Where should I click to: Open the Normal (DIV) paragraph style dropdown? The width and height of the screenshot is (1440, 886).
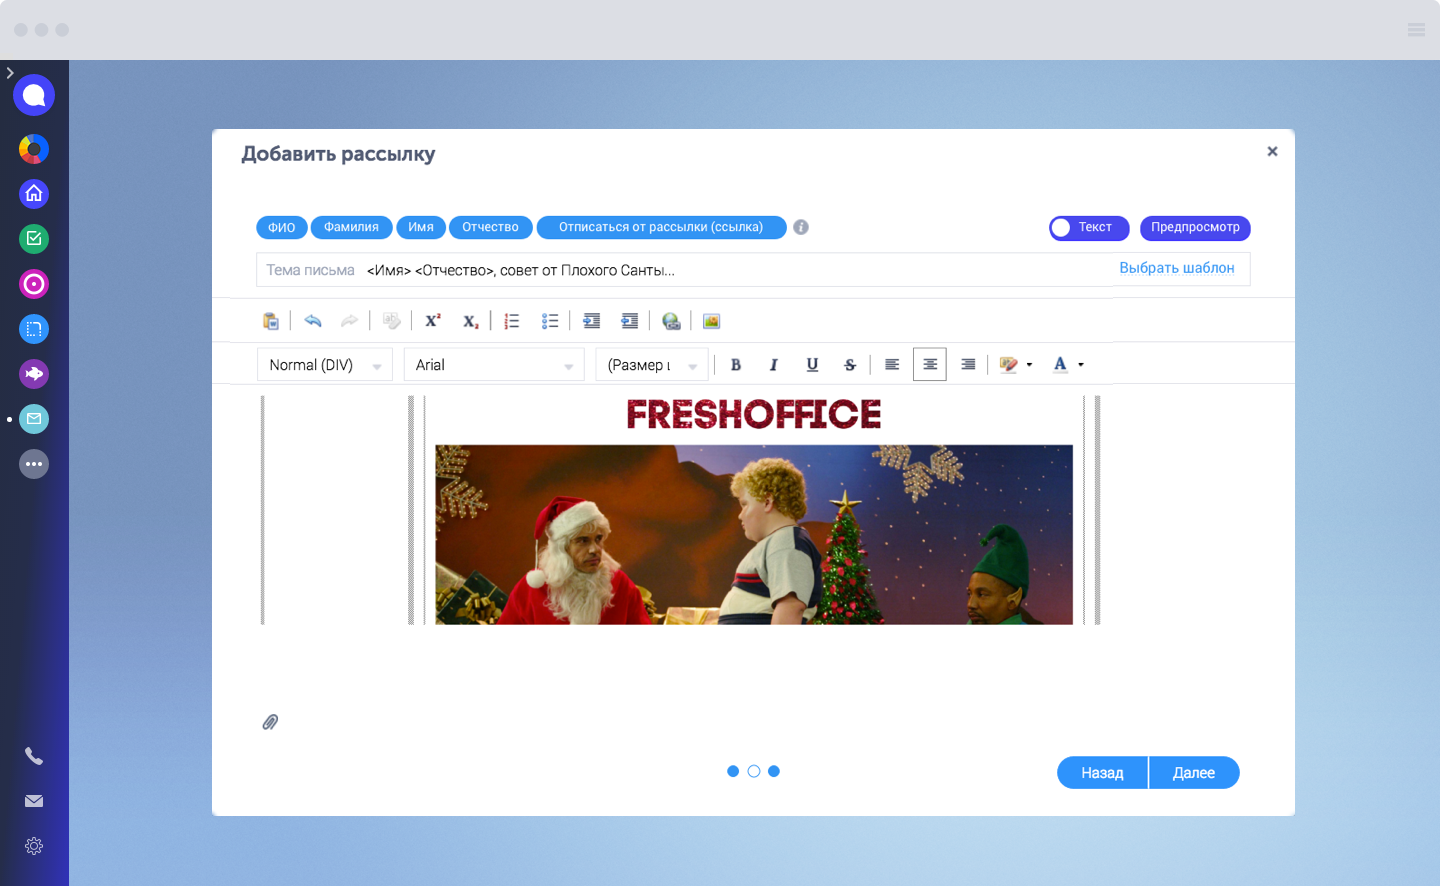pyautogui.click(x=324, y=365)
